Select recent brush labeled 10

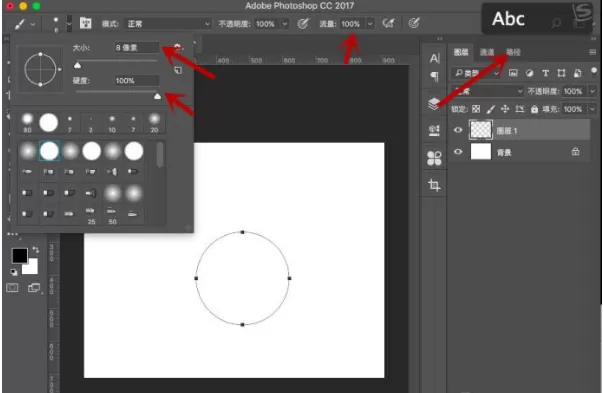(x=112, y=123)
